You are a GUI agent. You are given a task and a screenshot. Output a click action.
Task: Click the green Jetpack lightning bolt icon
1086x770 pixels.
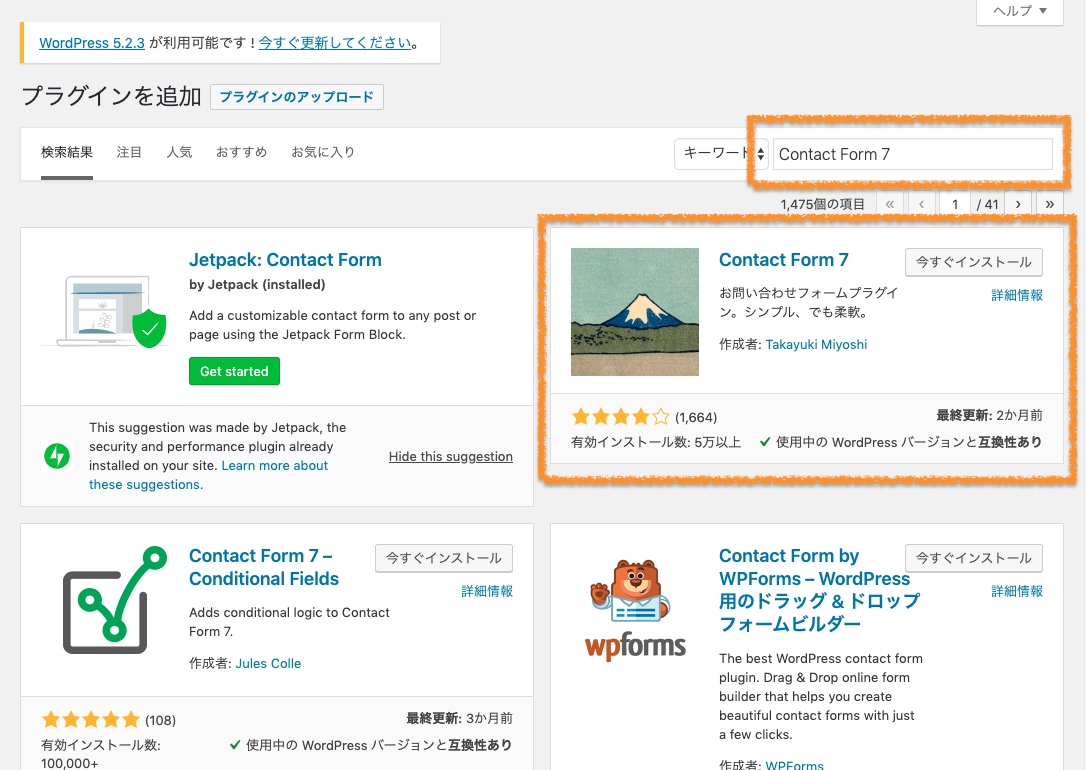tap(57, 456)
